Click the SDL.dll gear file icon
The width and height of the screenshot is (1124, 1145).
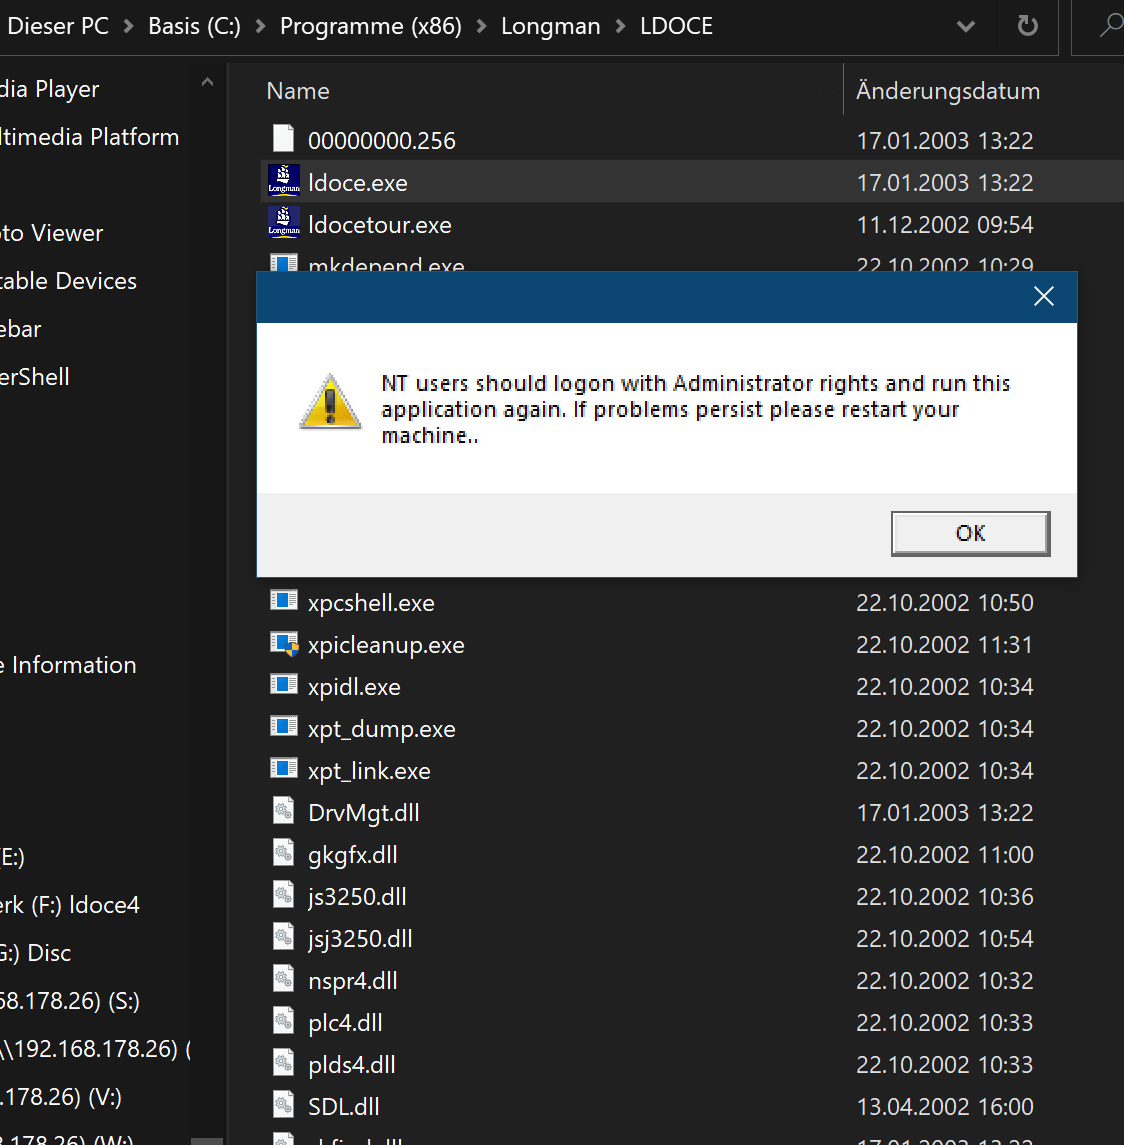point(283,1105)
